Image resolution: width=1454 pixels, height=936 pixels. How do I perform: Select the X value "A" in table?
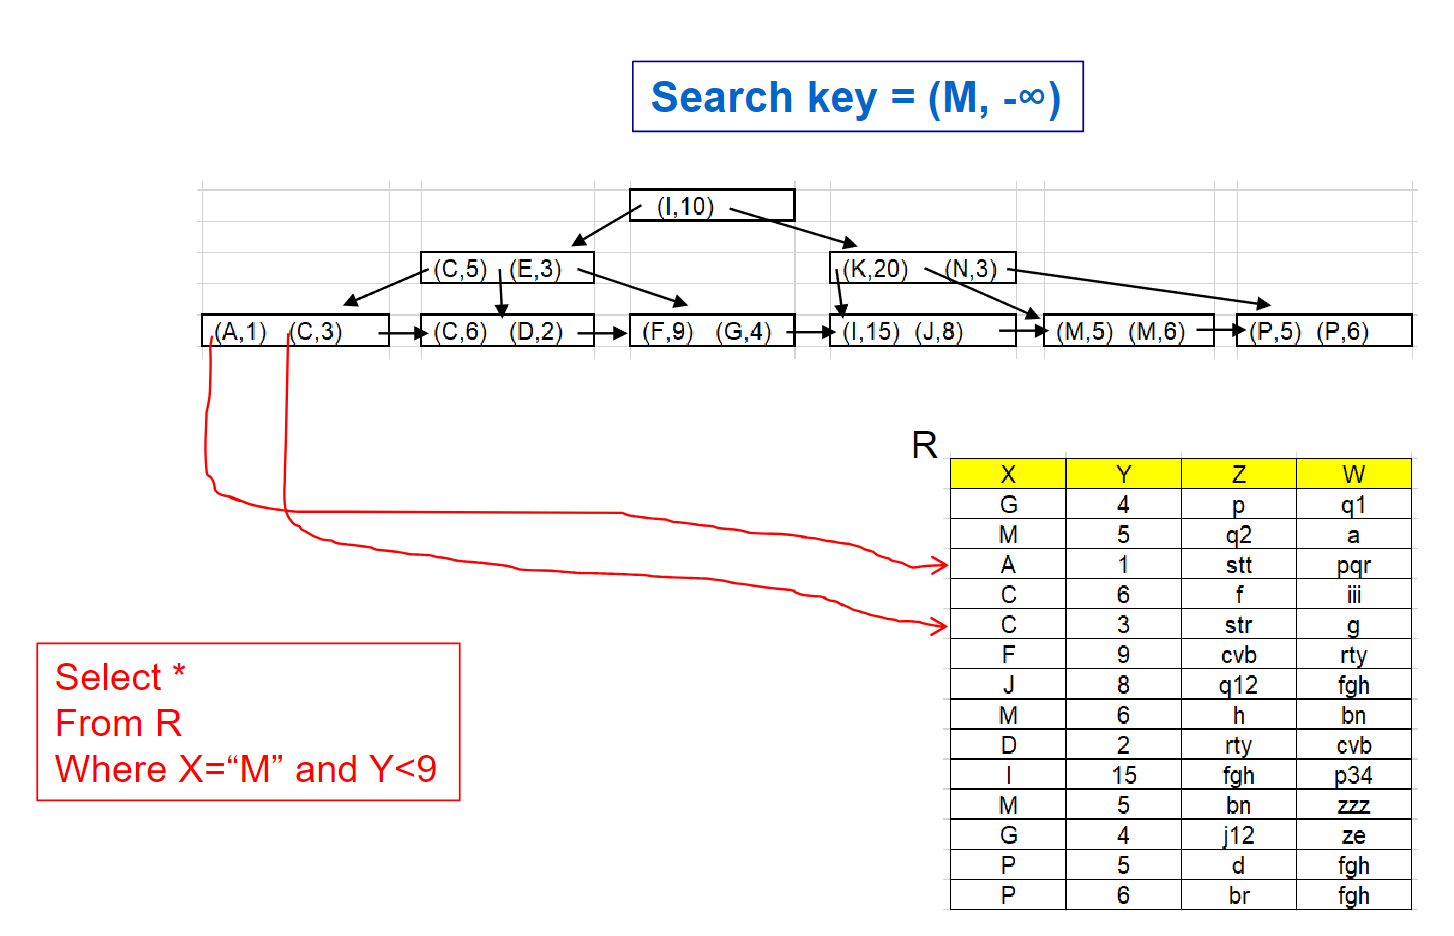1008,565
